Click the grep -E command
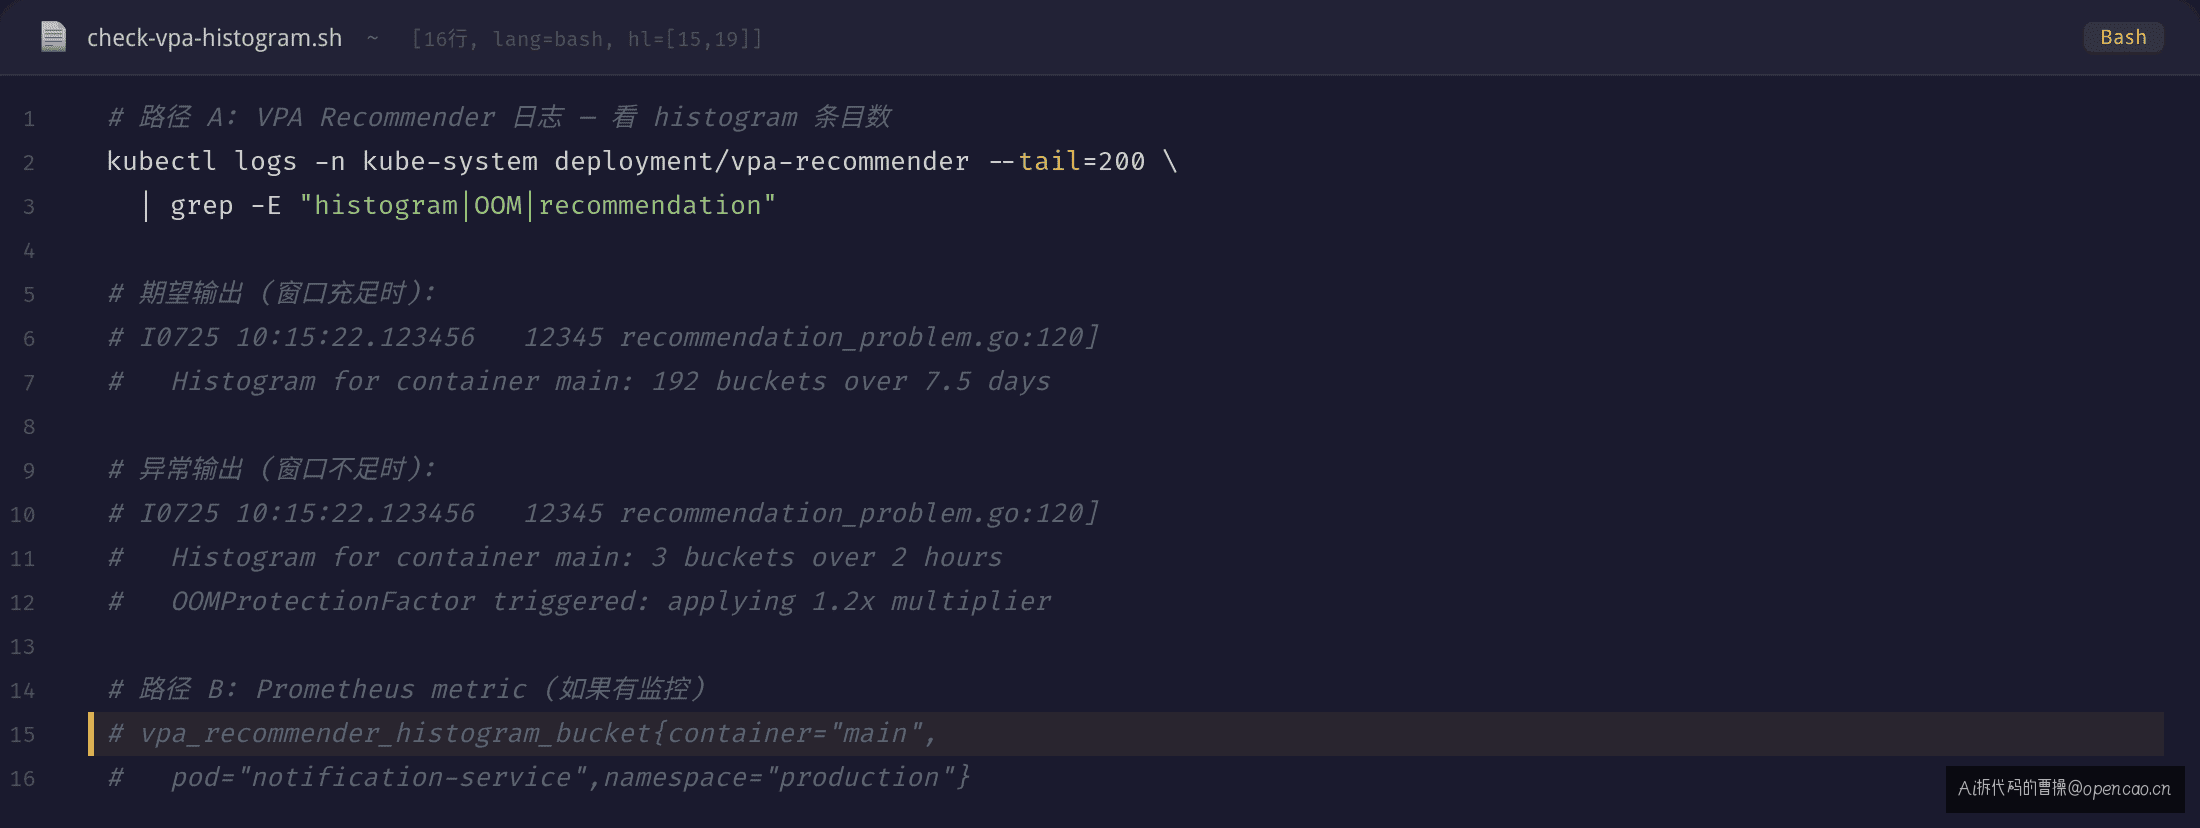 coord(225,205)
